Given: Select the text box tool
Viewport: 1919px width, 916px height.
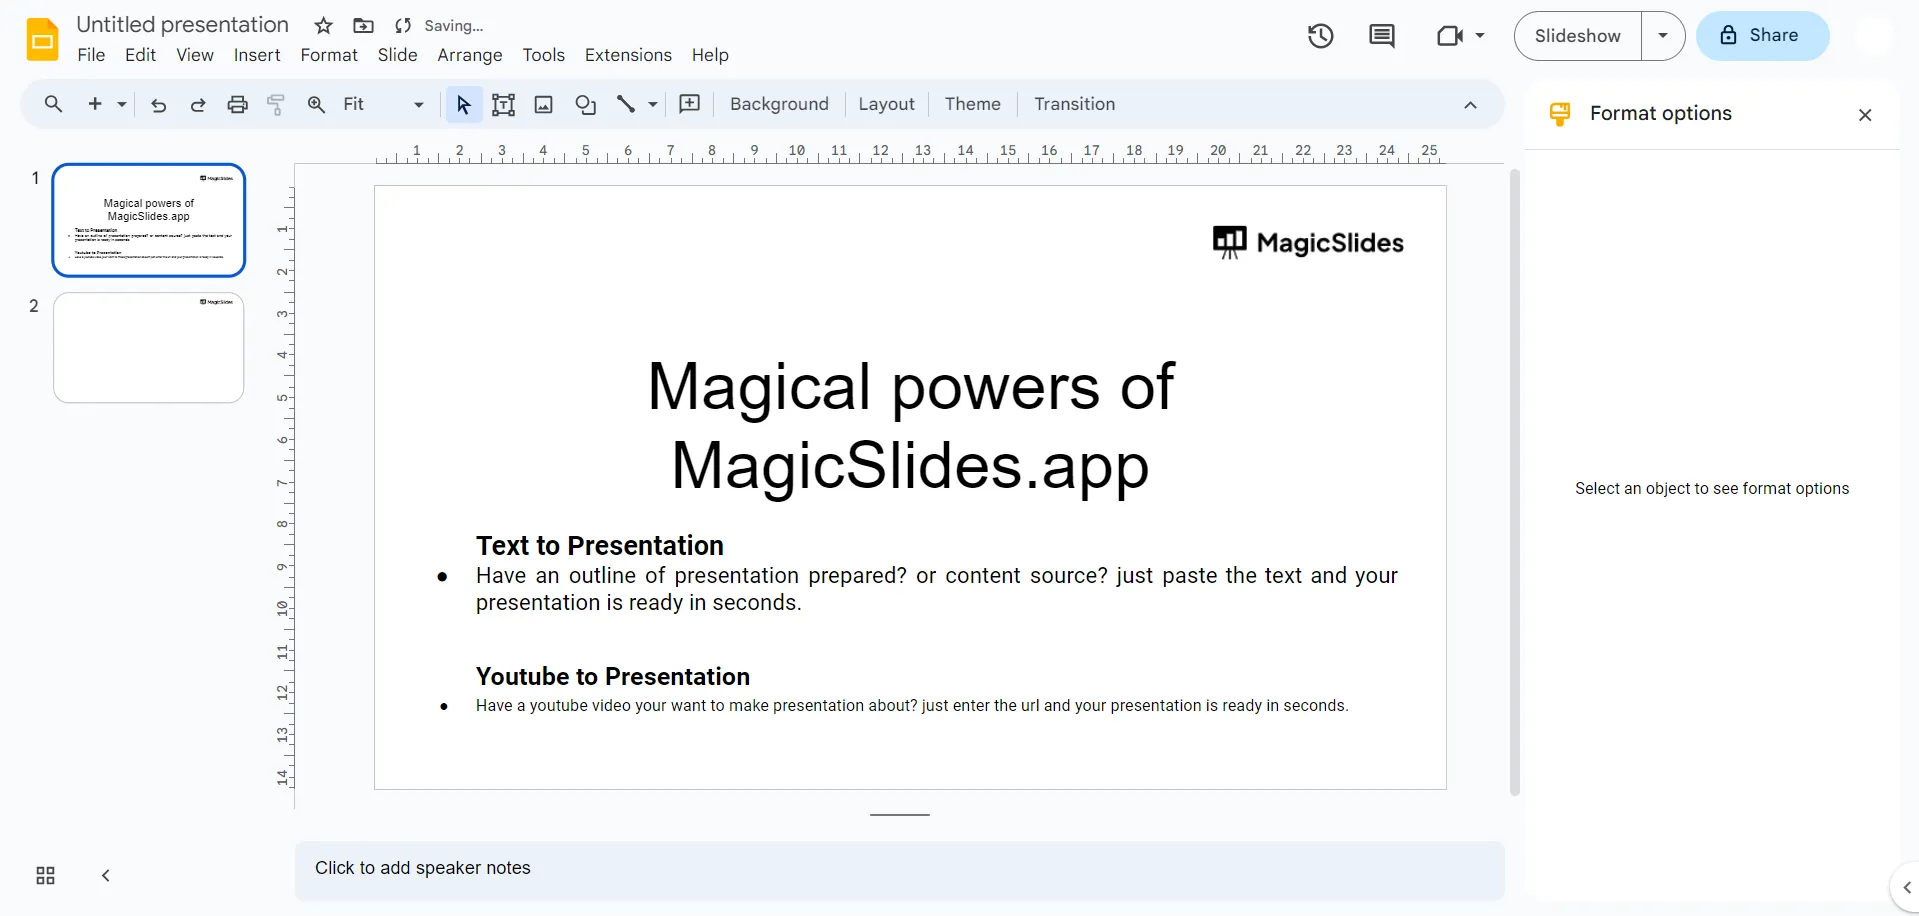Looking at the screenshot, I should (x=504, y=104).
